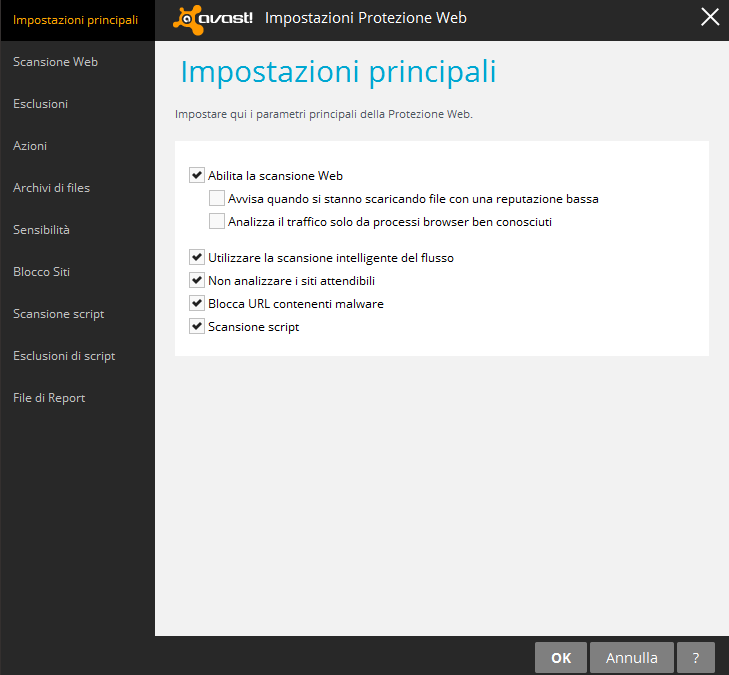
Task: Close the Web Protection settings window
Action: point(710,17)
